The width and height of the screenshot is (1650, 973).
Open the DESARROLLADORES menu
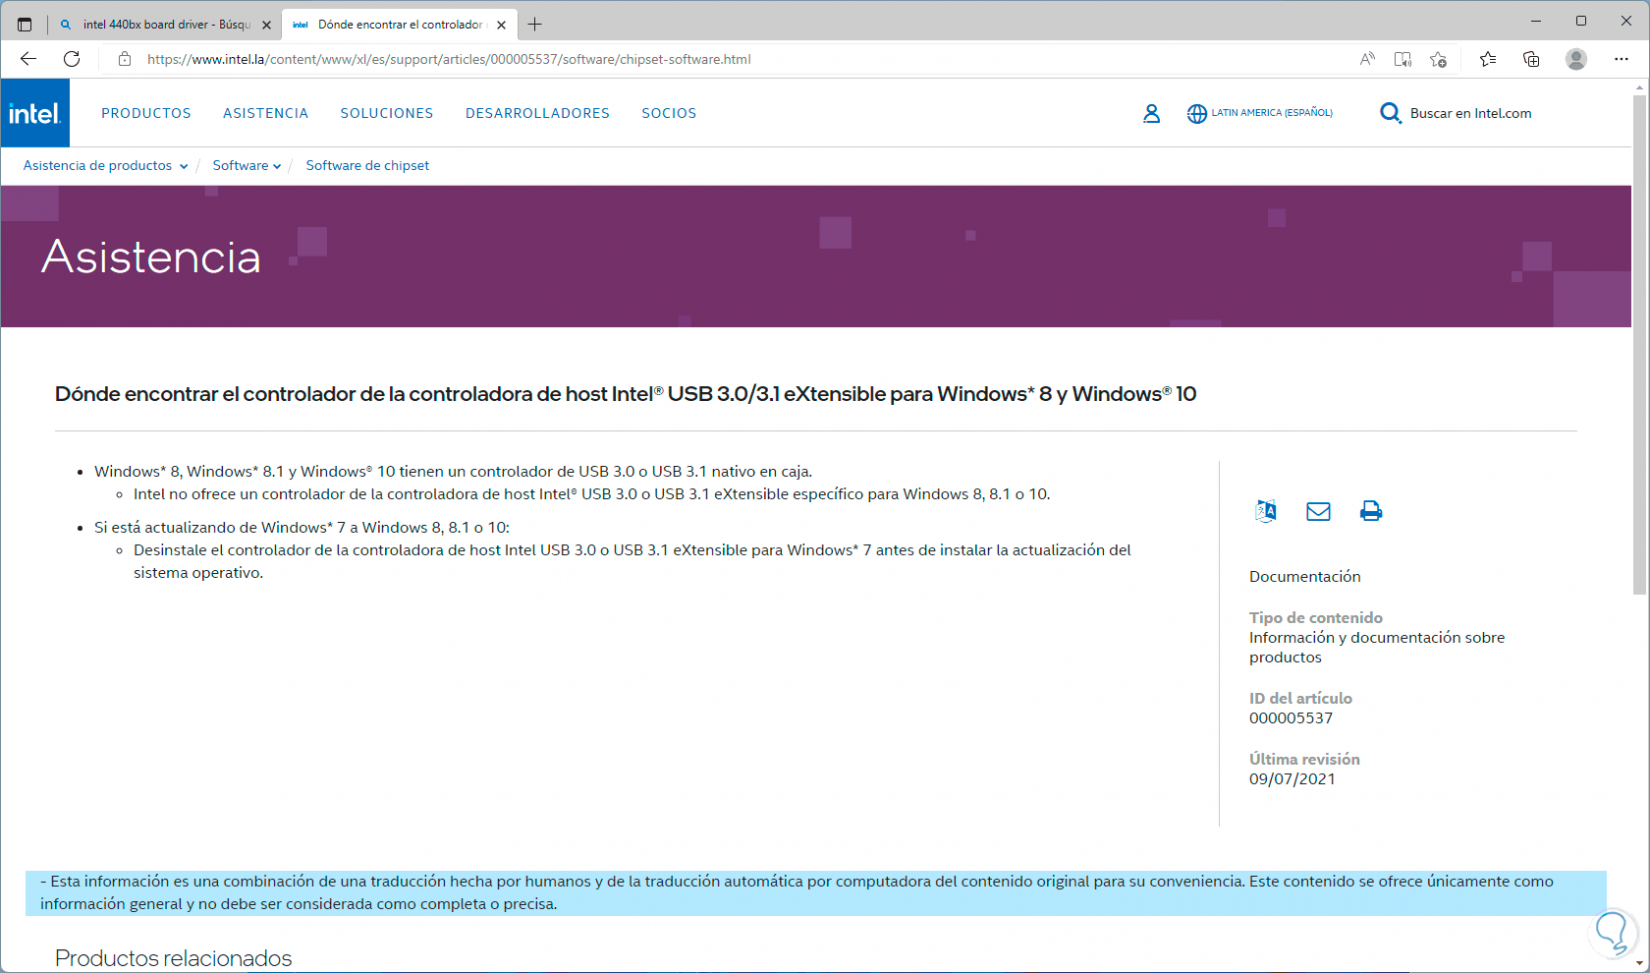pyautogui.click(x=537, y=113)
